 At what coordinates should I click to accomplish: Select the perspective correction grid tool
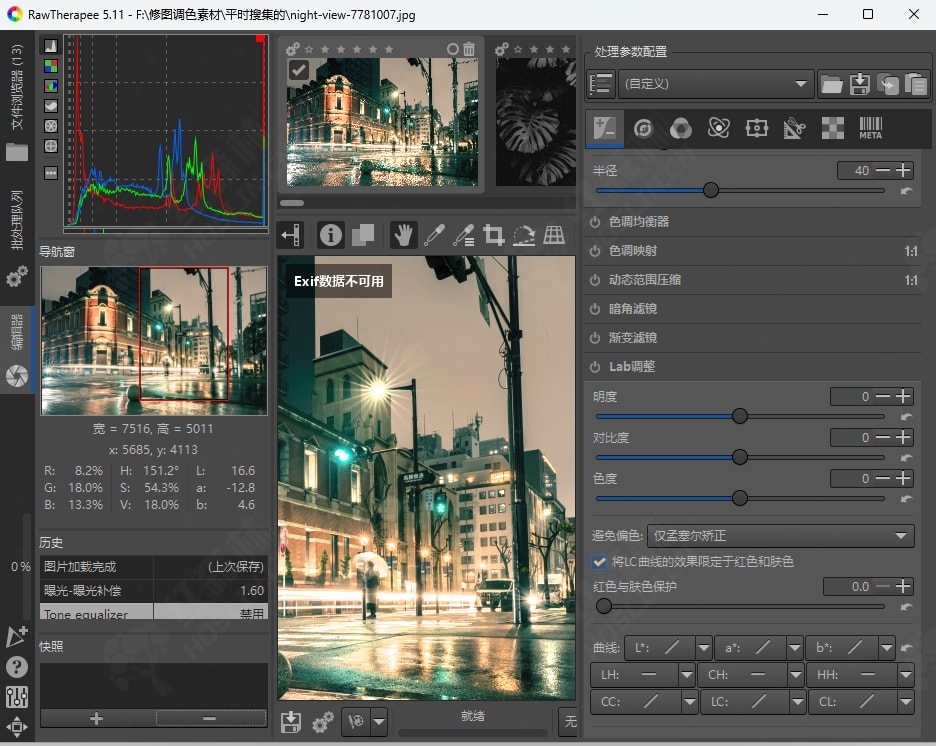pos(554,235)
